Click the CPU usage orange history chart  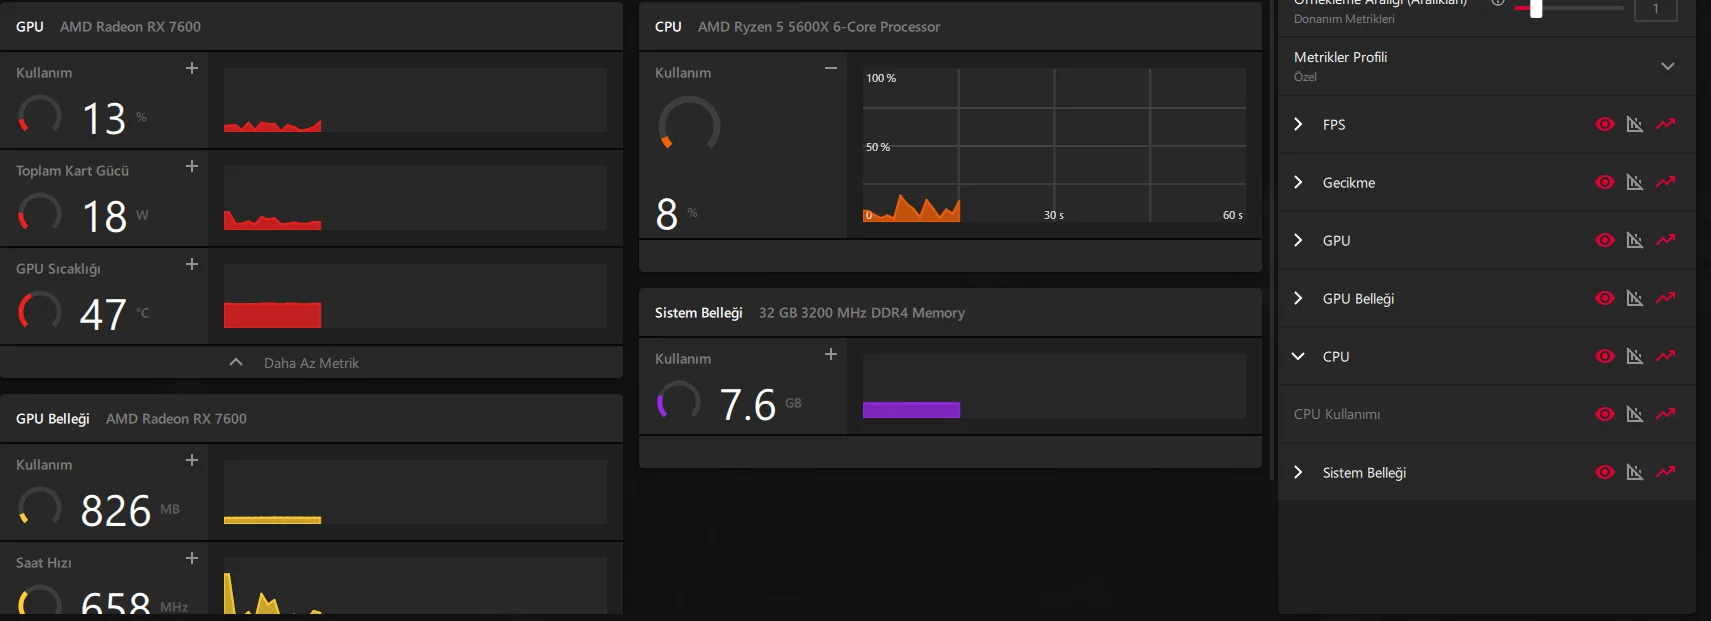[1054, 145]
